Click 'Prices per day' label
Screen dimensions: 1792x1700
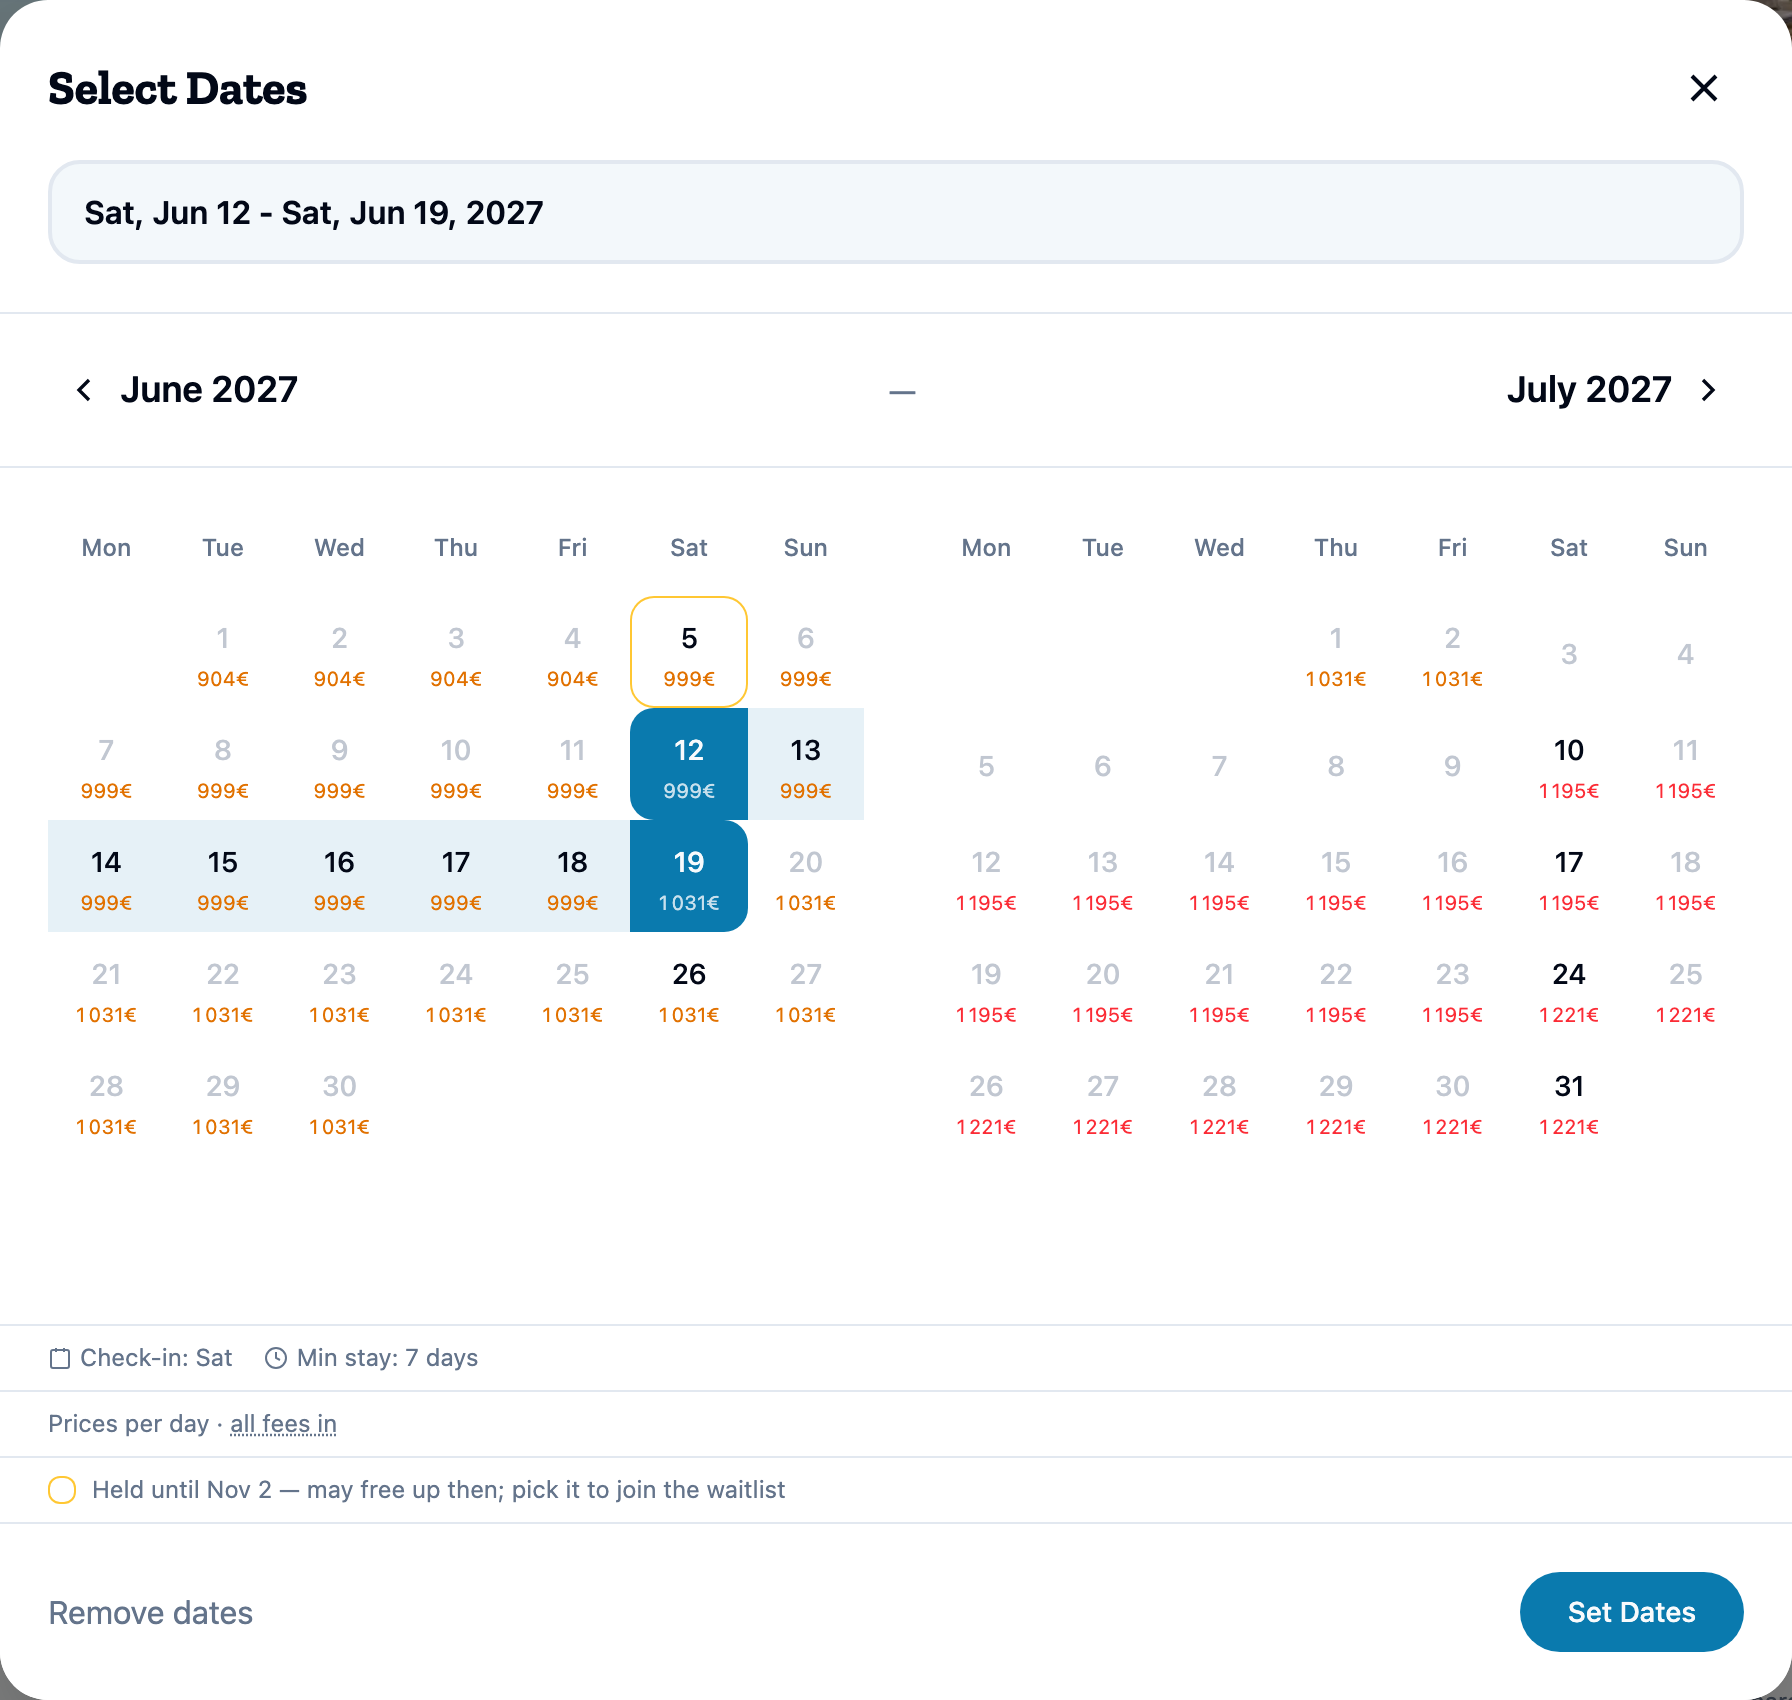[129, 1424]
